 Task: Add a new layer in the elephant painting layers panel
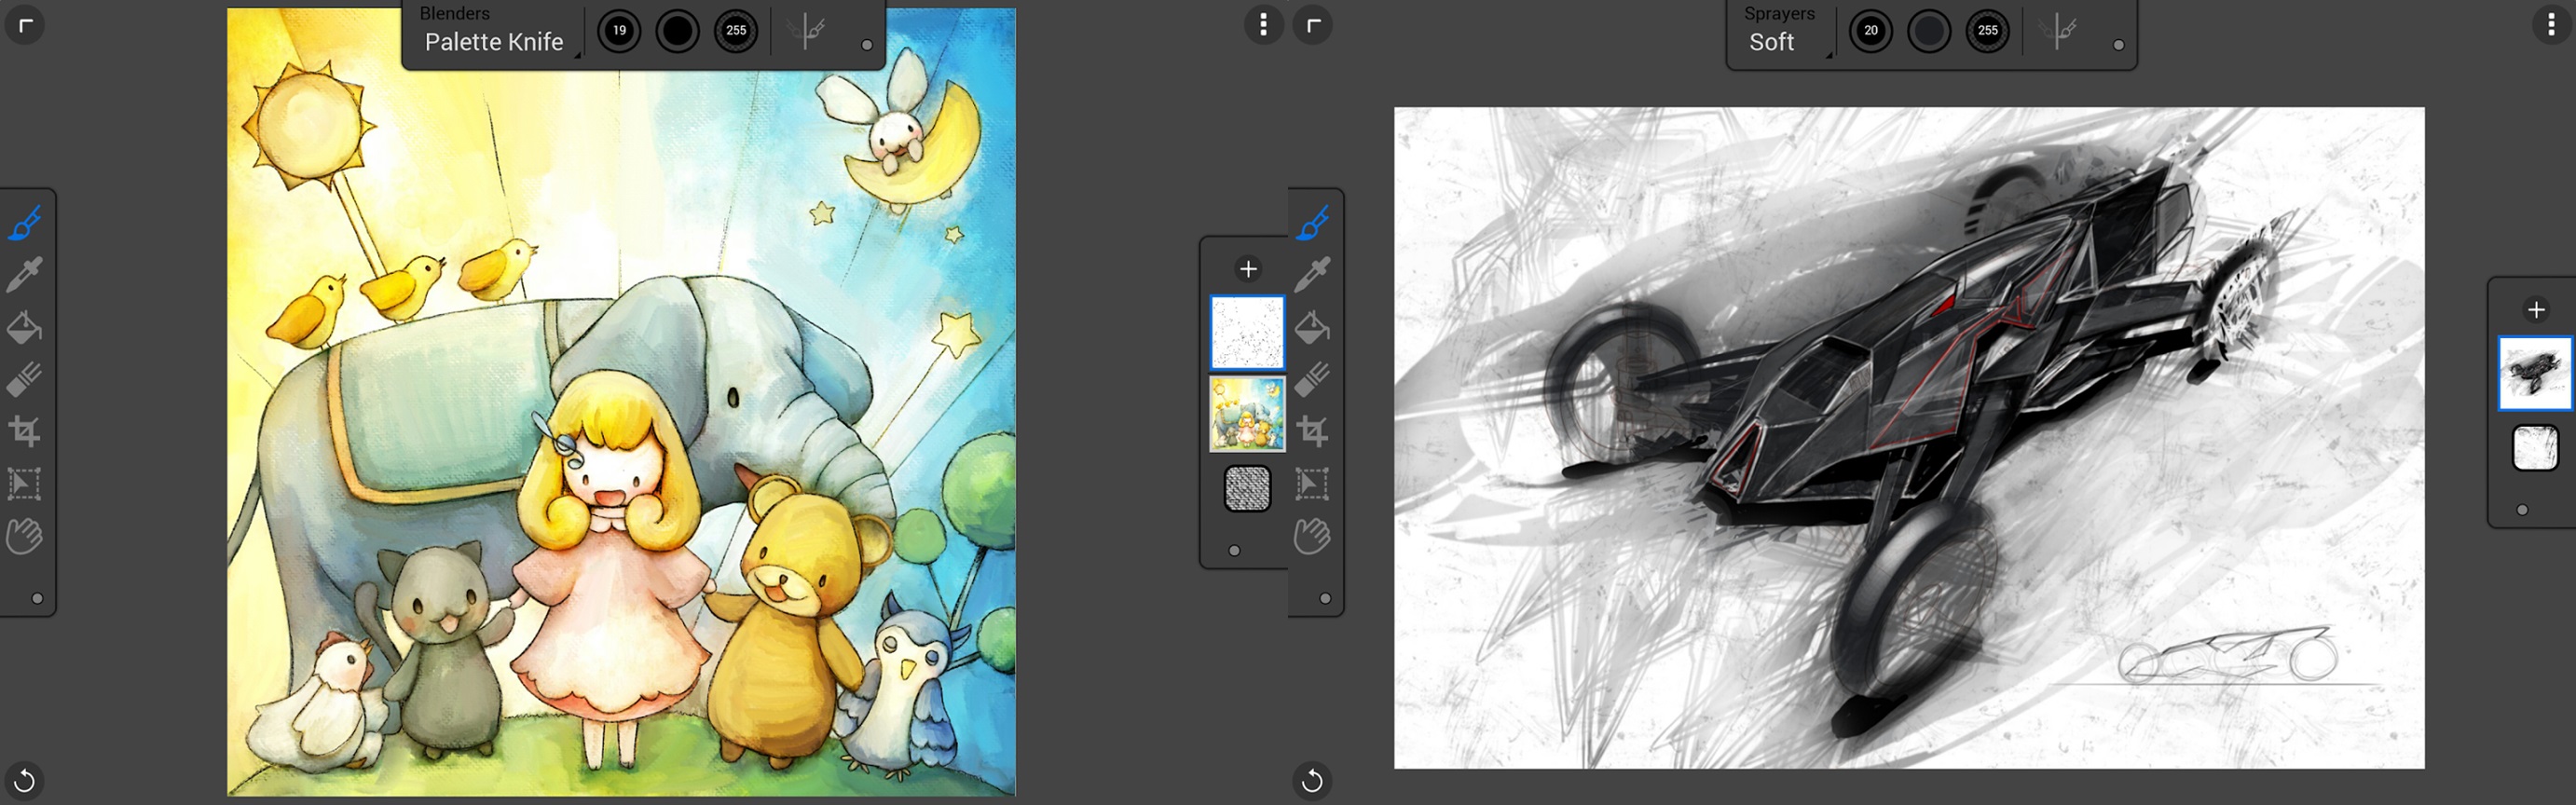(x=1247, y=269)
